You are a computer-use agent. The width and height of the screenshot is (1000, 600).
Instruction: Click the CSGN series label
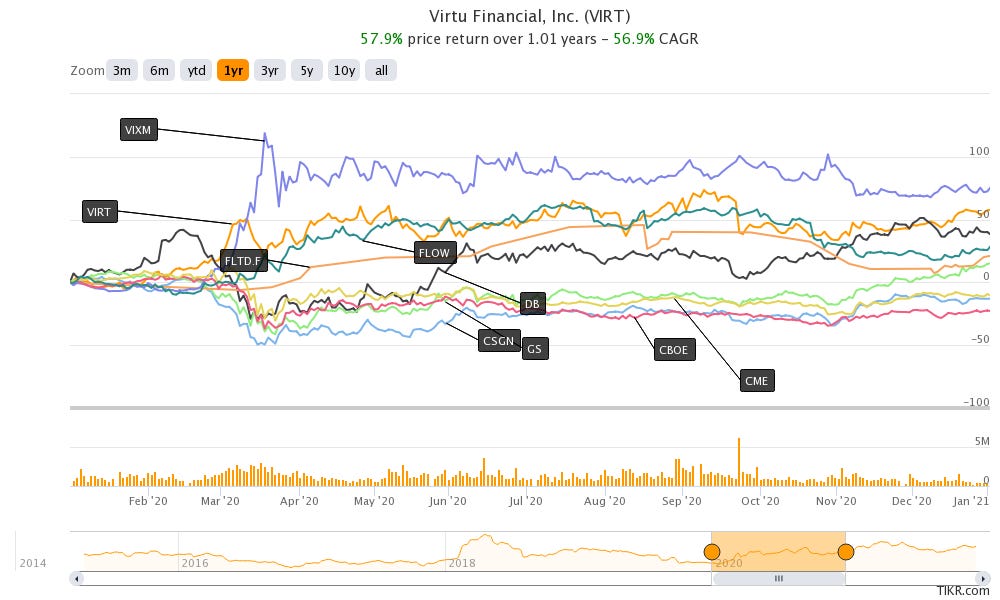(x=499, y=340)
